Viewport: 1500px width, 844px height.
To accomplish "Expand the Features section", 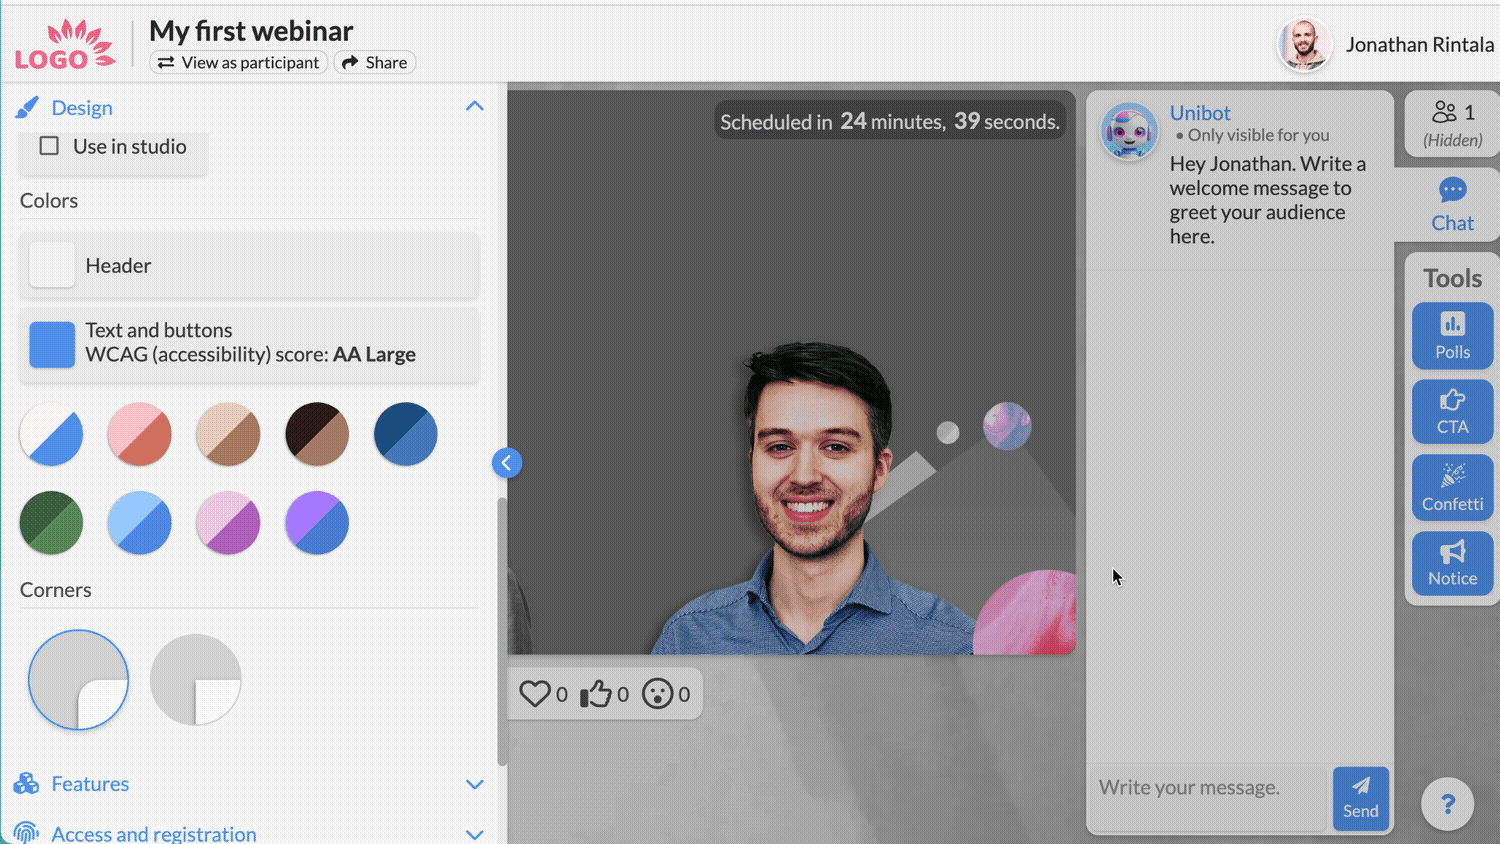I will (474, 784).
